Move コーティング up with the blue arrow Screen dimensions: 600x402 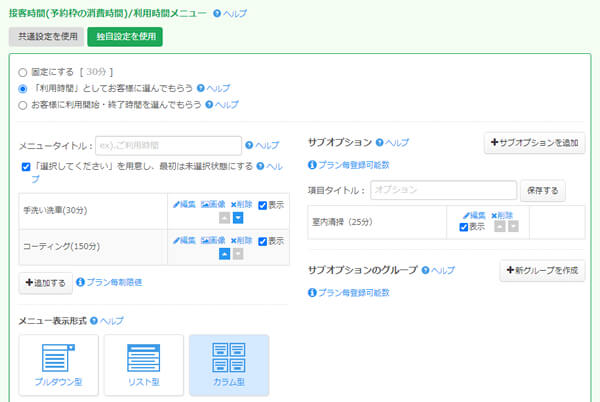click(x=225, y=253)
